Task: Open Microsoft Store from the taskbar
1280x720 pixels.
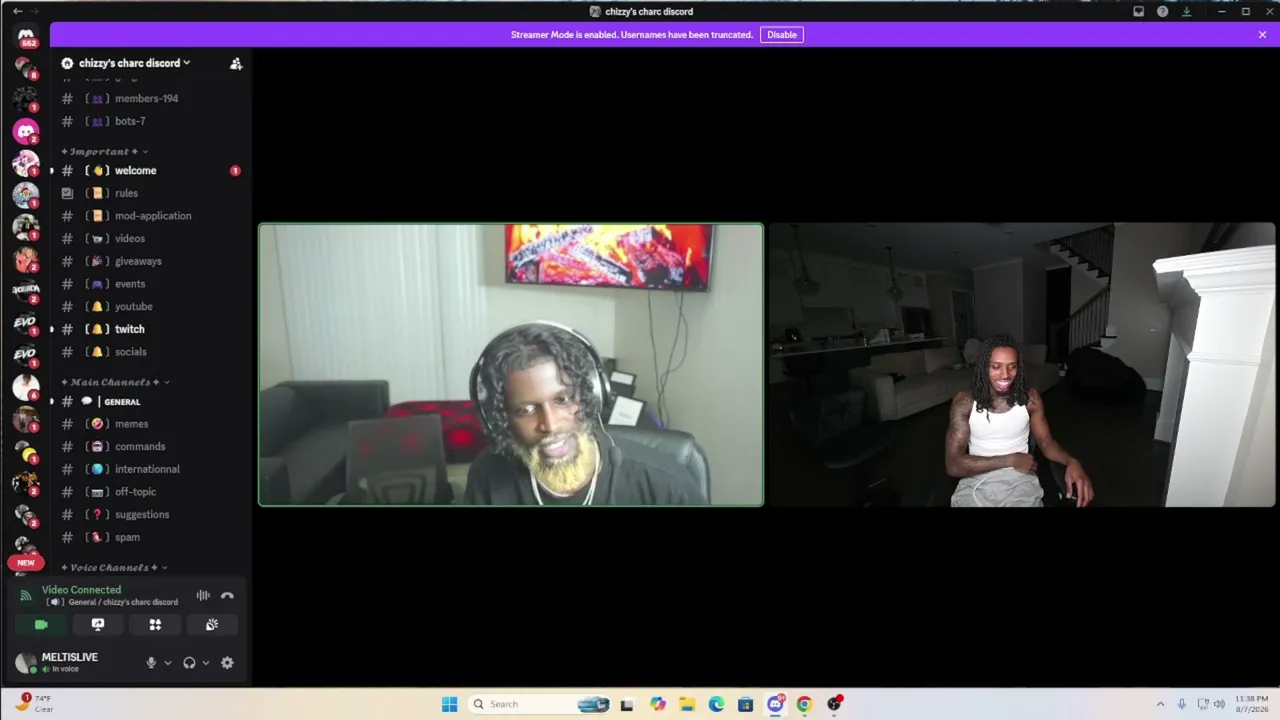Action: pos(745,704)
